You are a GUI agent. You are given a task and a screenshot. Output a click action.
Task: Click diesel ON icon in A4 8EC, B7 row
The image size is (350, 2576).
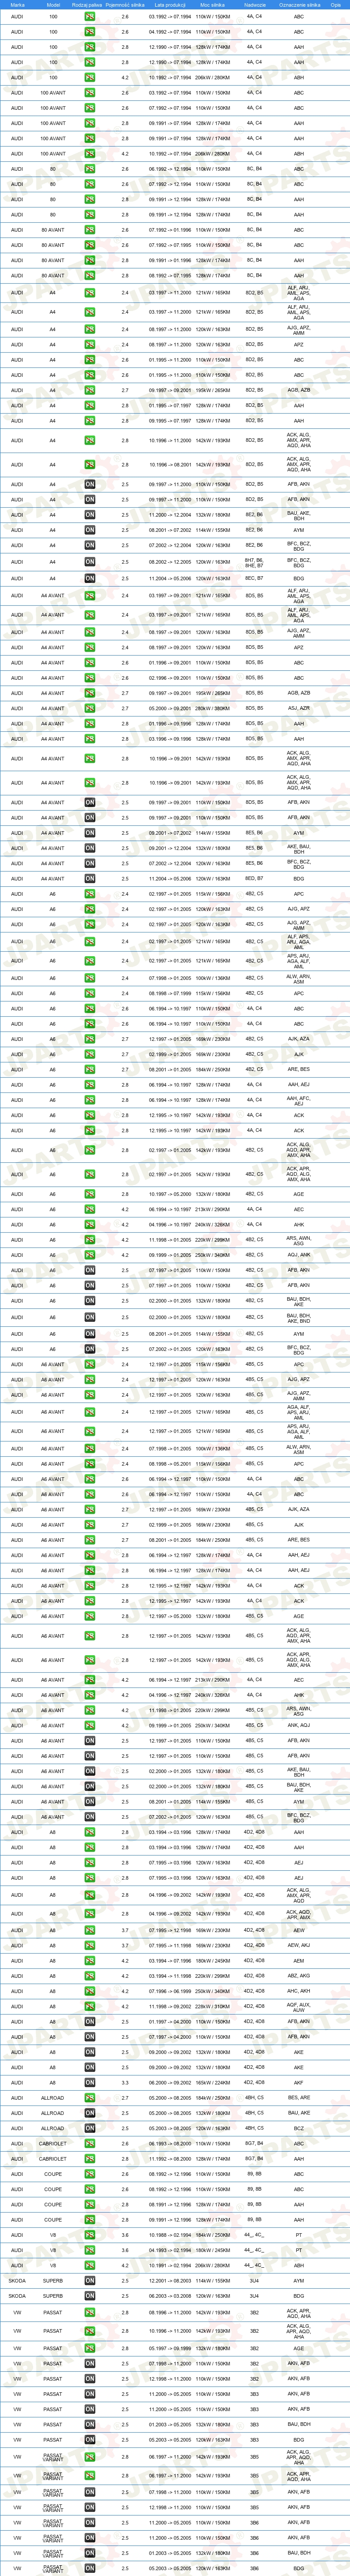pos(90,578)
